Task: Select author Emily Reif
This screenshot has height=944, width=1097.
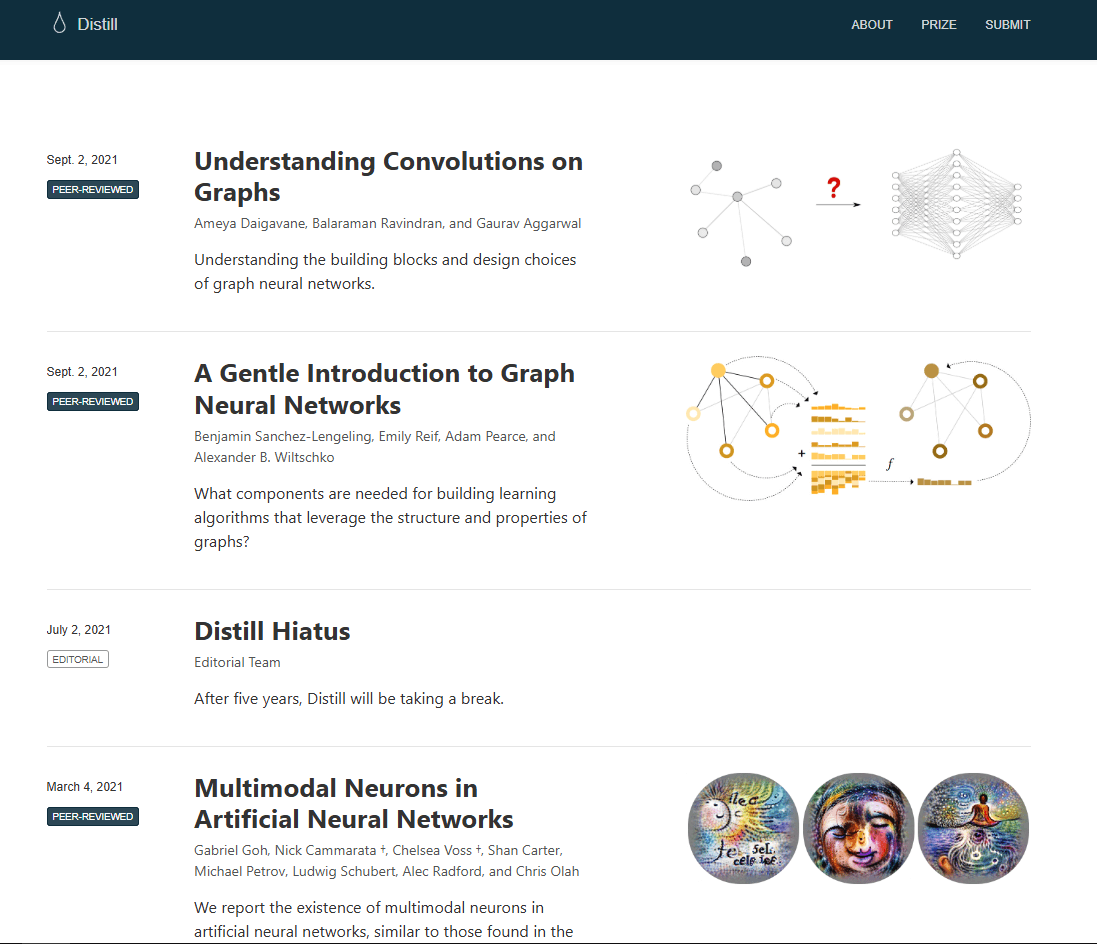Action: (x=407, y=436)
